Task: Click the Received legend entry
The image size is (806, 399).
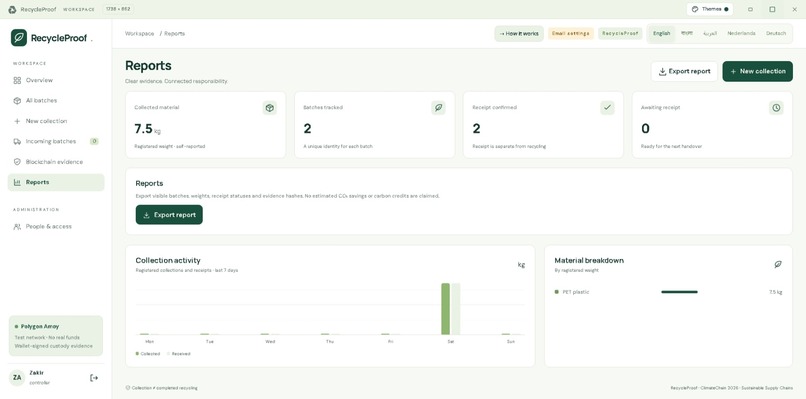Action: tap(179, 354)
